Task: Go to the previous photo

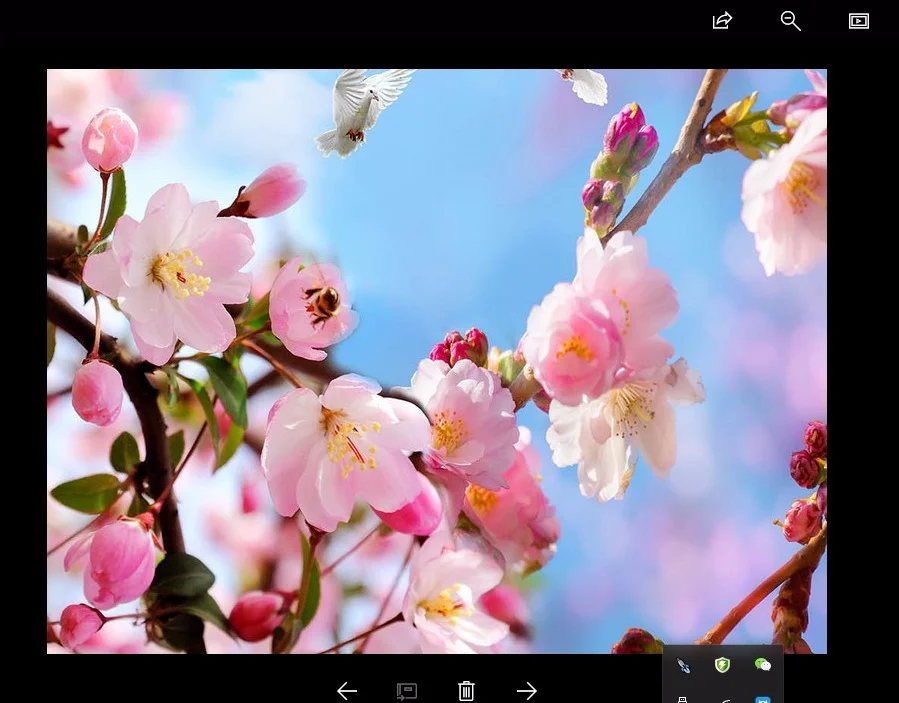Action: [347, 691]
